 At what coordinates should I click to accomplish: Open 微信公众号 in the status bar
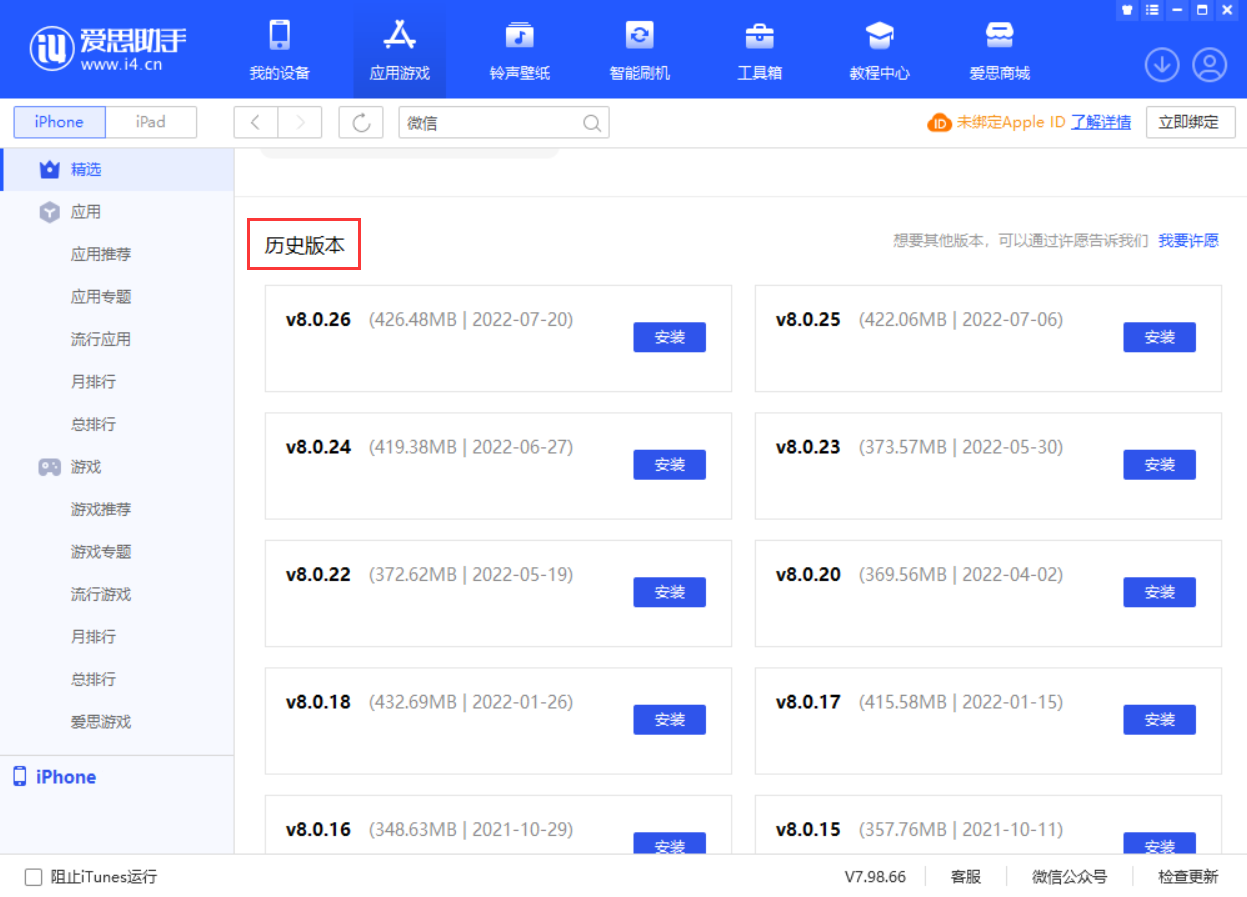[x=1070, y=877]
